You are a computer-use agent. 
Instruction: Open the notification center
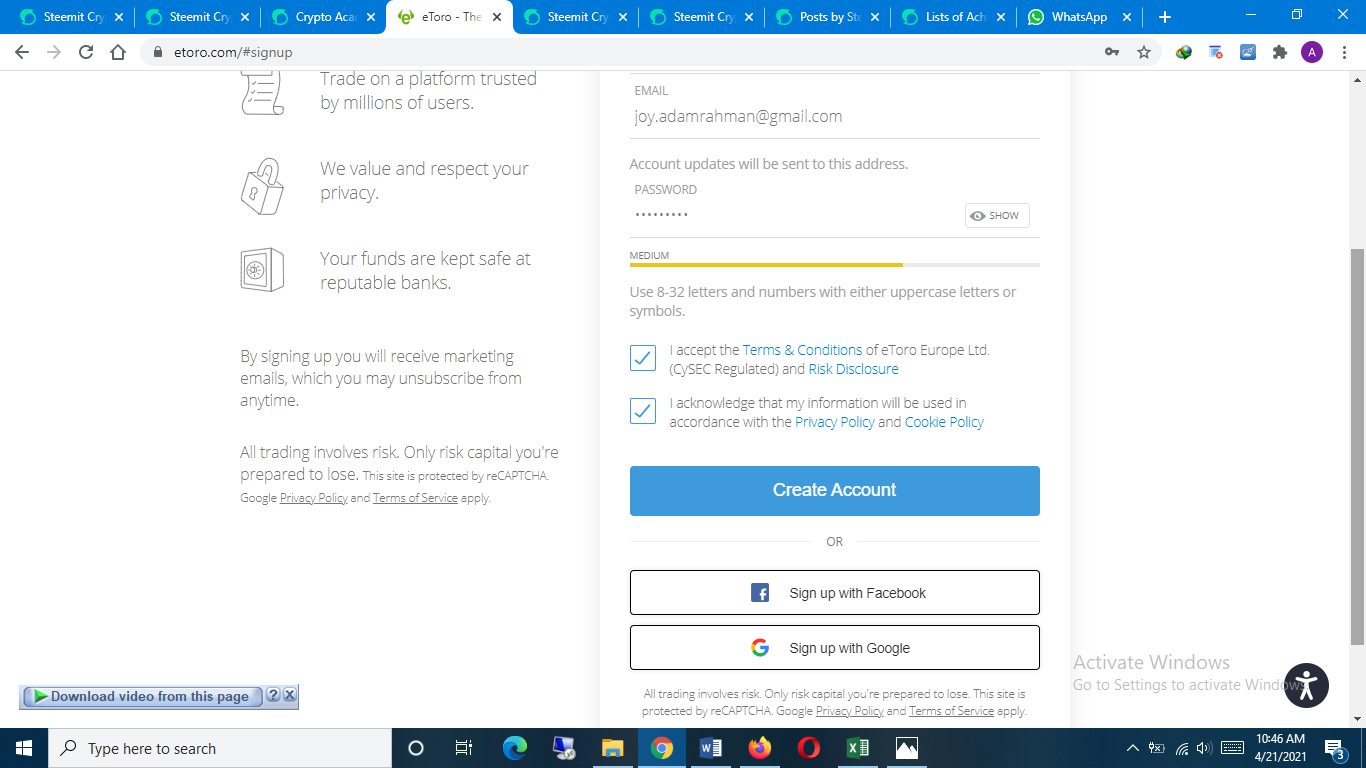click(1335, 748)
